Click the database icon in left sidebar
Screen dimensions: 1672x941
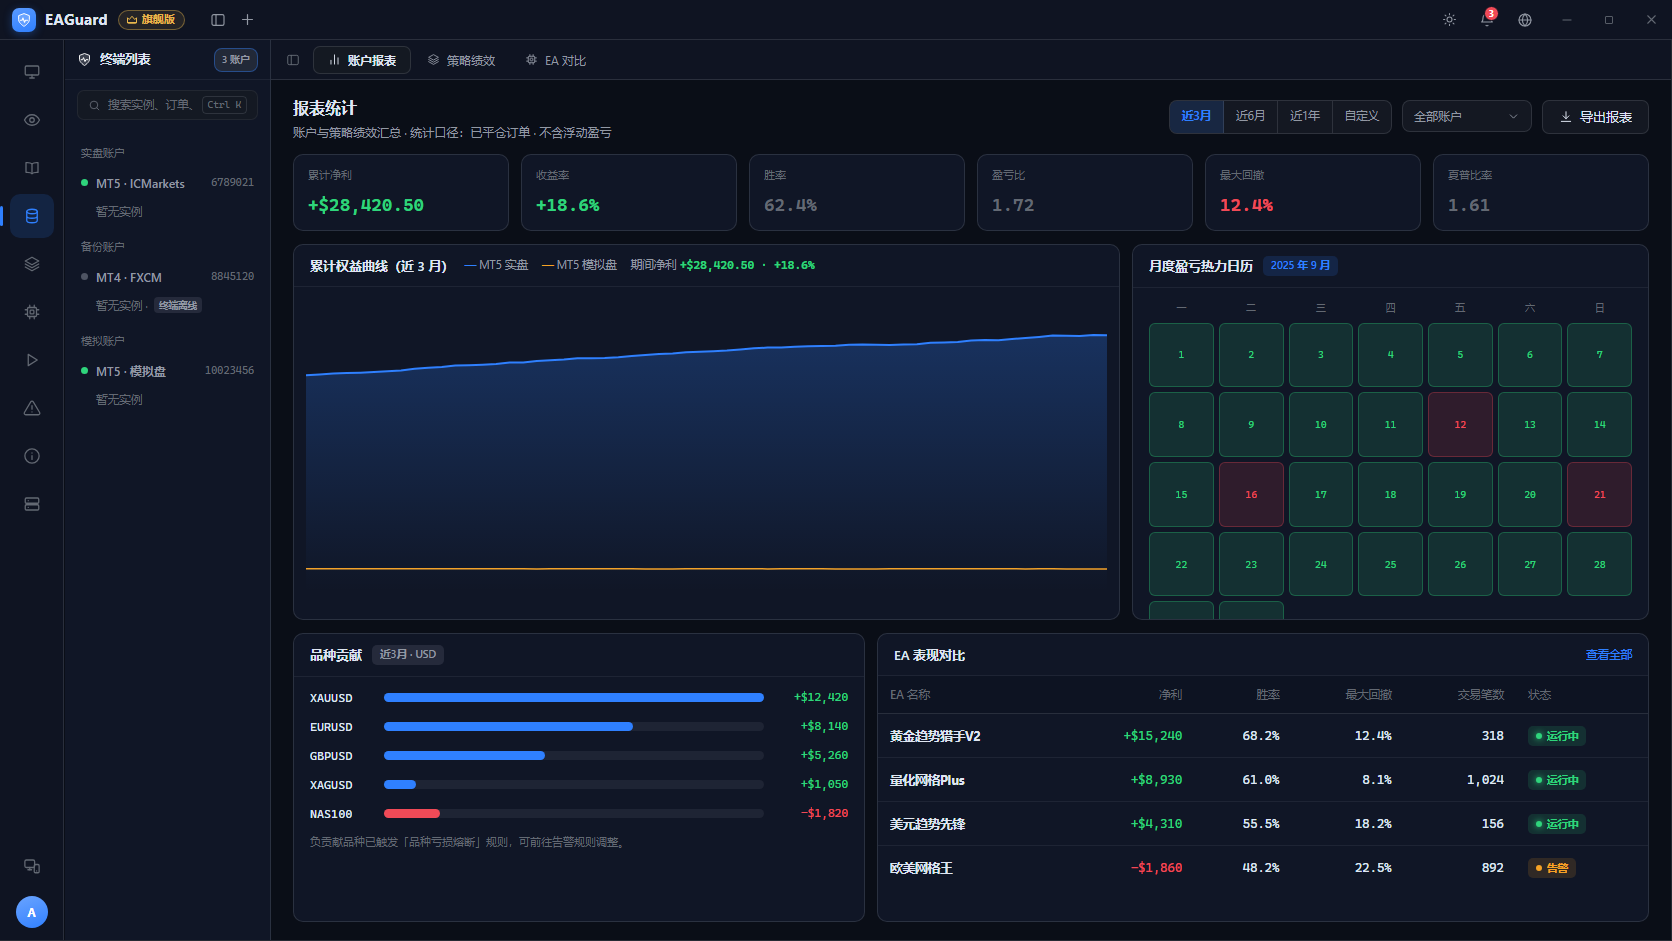click(x=32, y=216)
